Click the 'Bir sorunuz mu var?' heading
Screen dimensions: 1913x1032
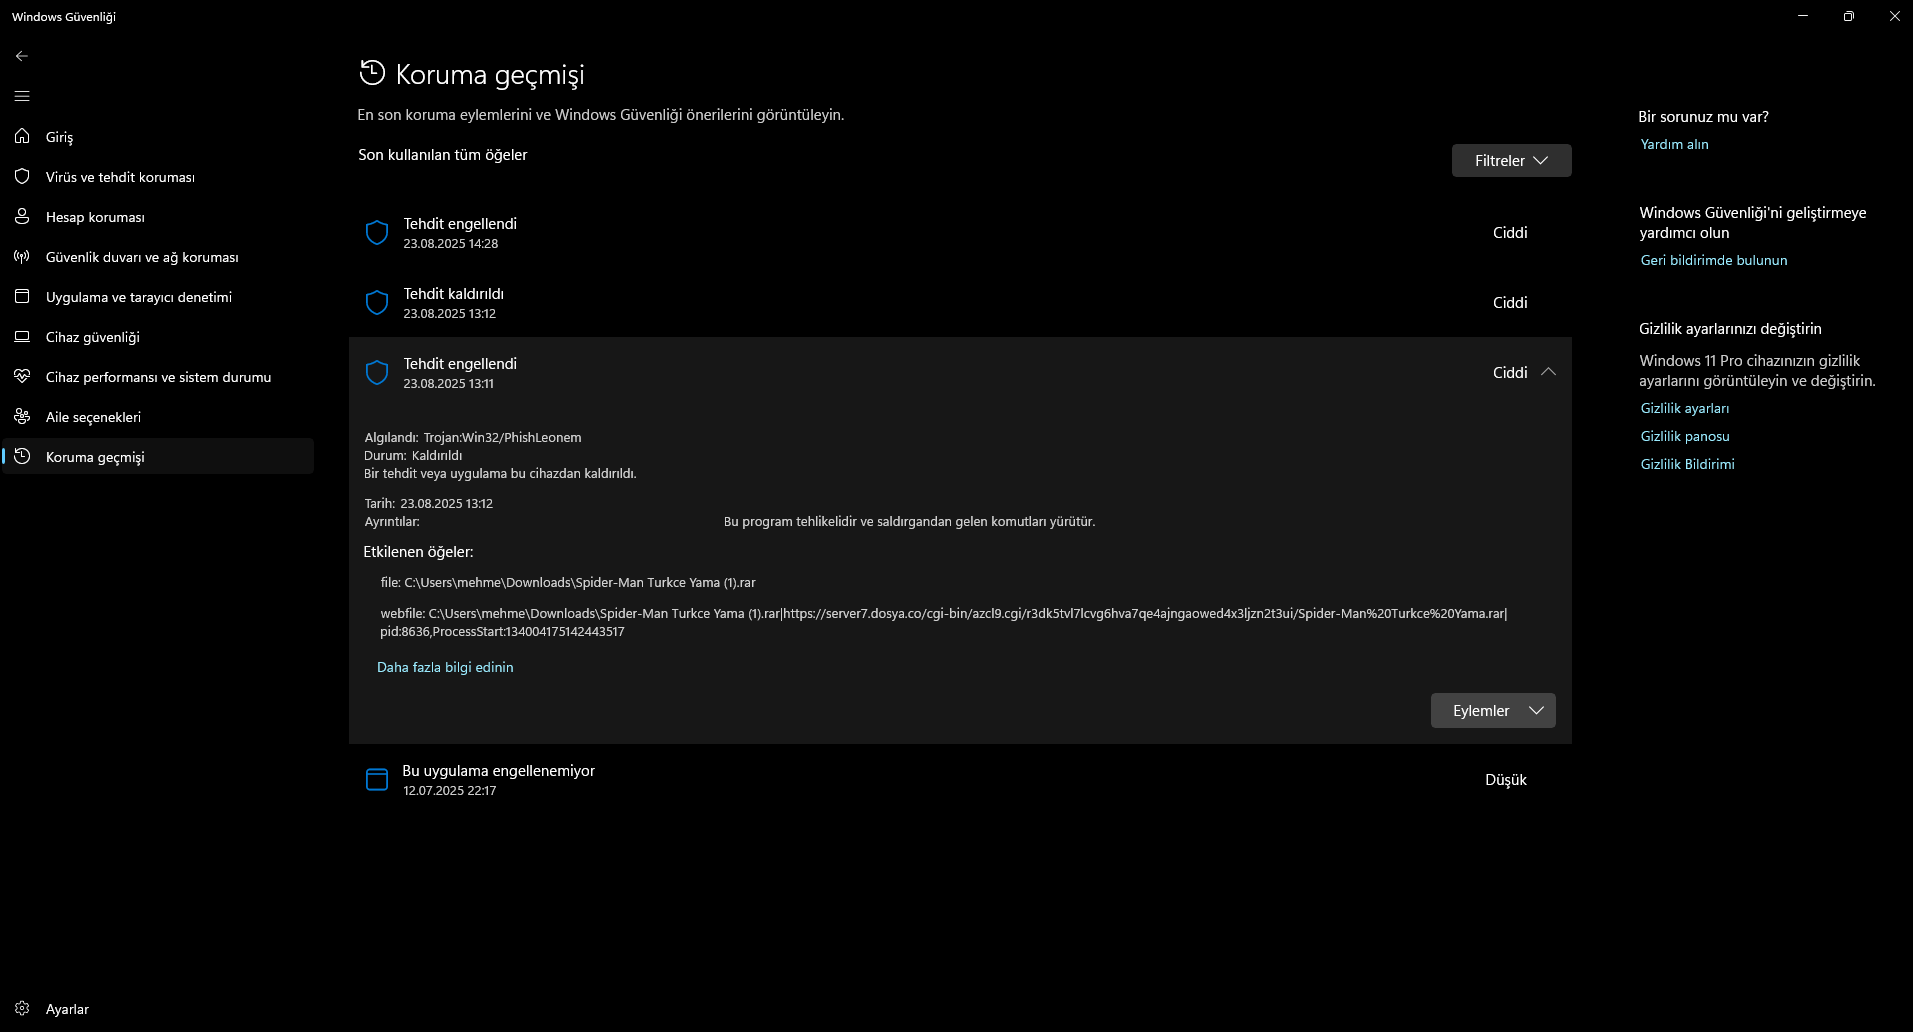coord(1704,117)
